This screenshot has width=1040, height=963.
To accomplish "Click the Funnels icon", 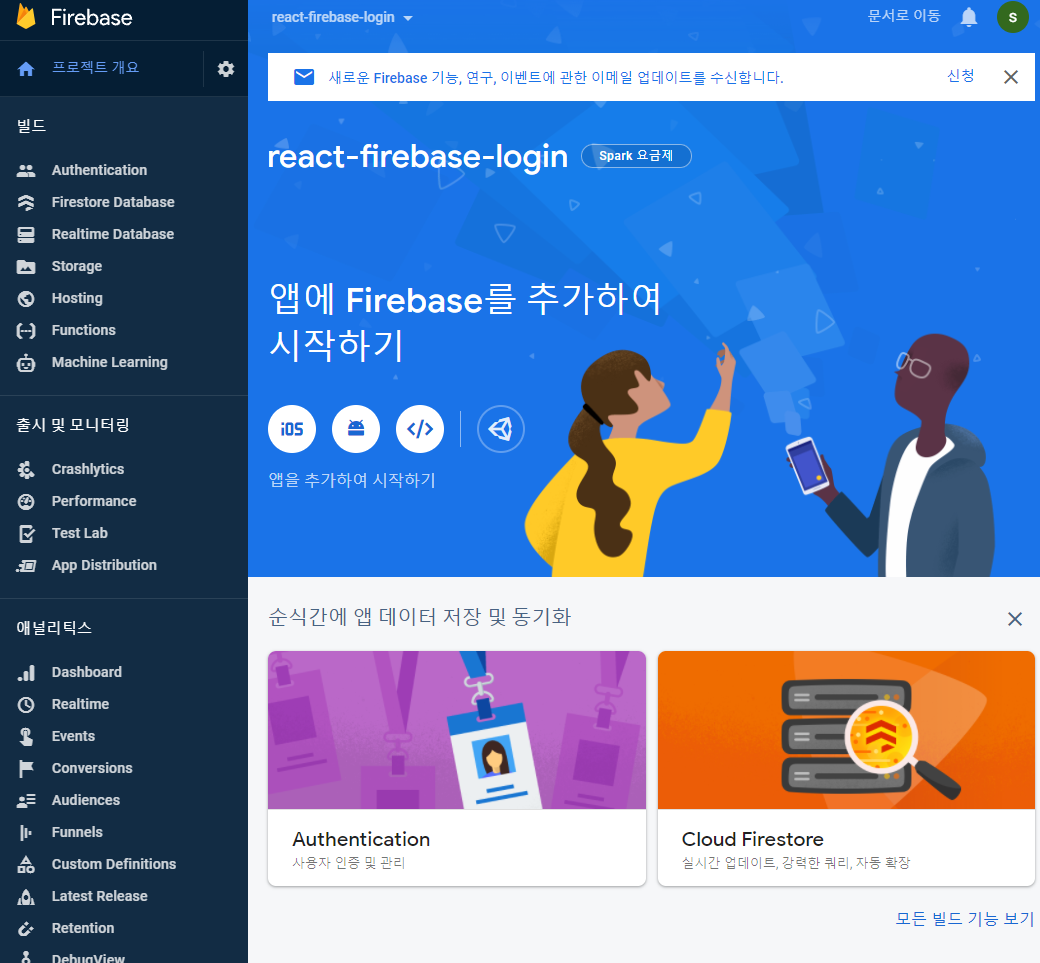I will [26, 833].
